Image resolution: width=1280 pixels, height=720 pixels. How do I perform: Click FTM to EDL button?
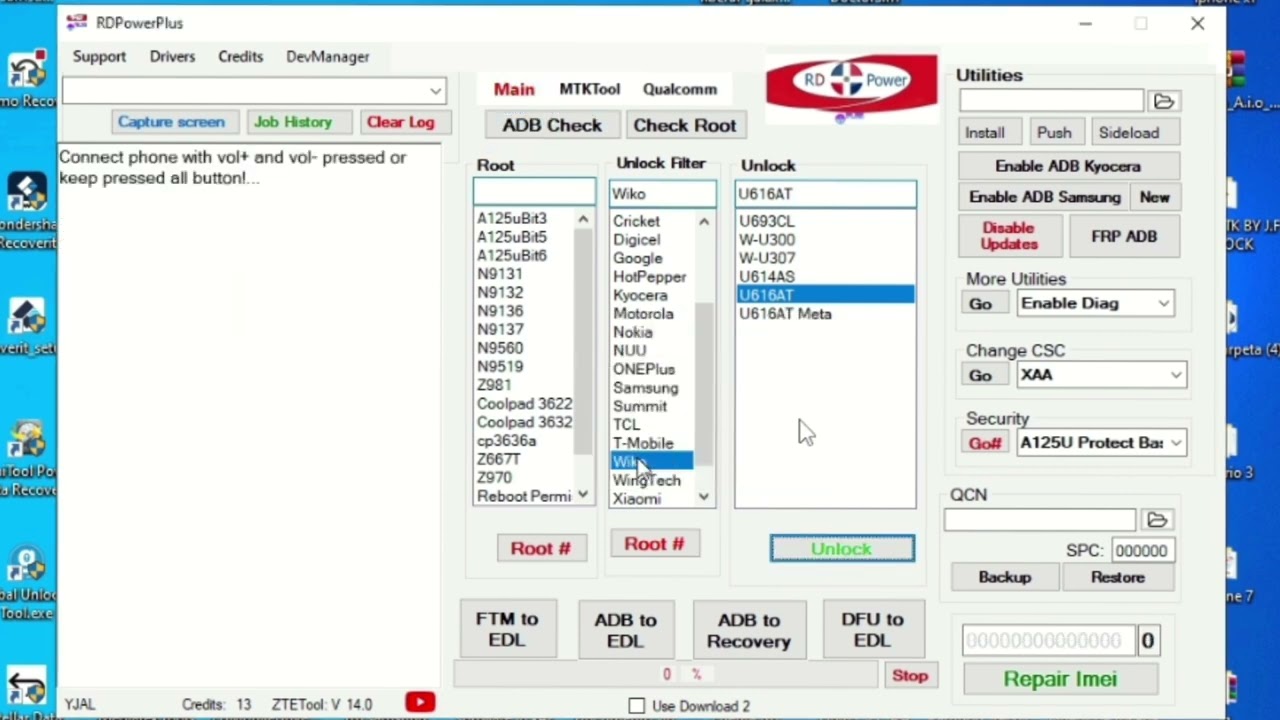click(x=507, y=630)
